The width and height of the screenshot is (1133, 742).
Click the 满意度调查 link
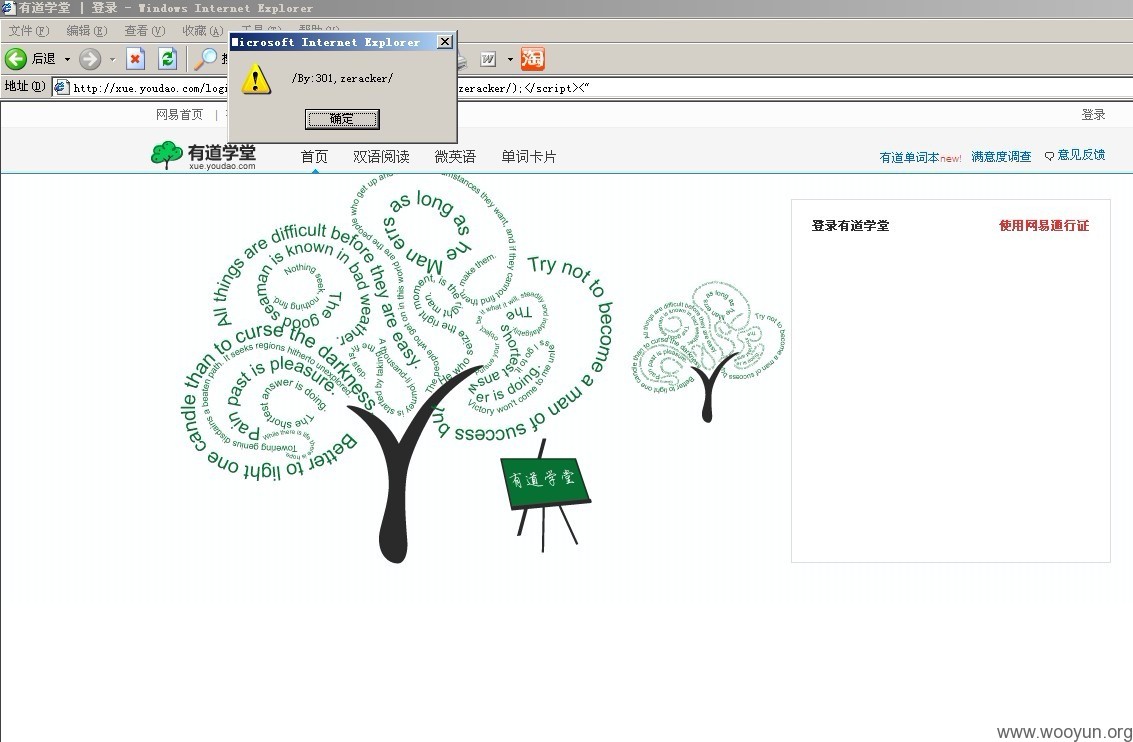pyautogui.click(x=1001, y=156)
